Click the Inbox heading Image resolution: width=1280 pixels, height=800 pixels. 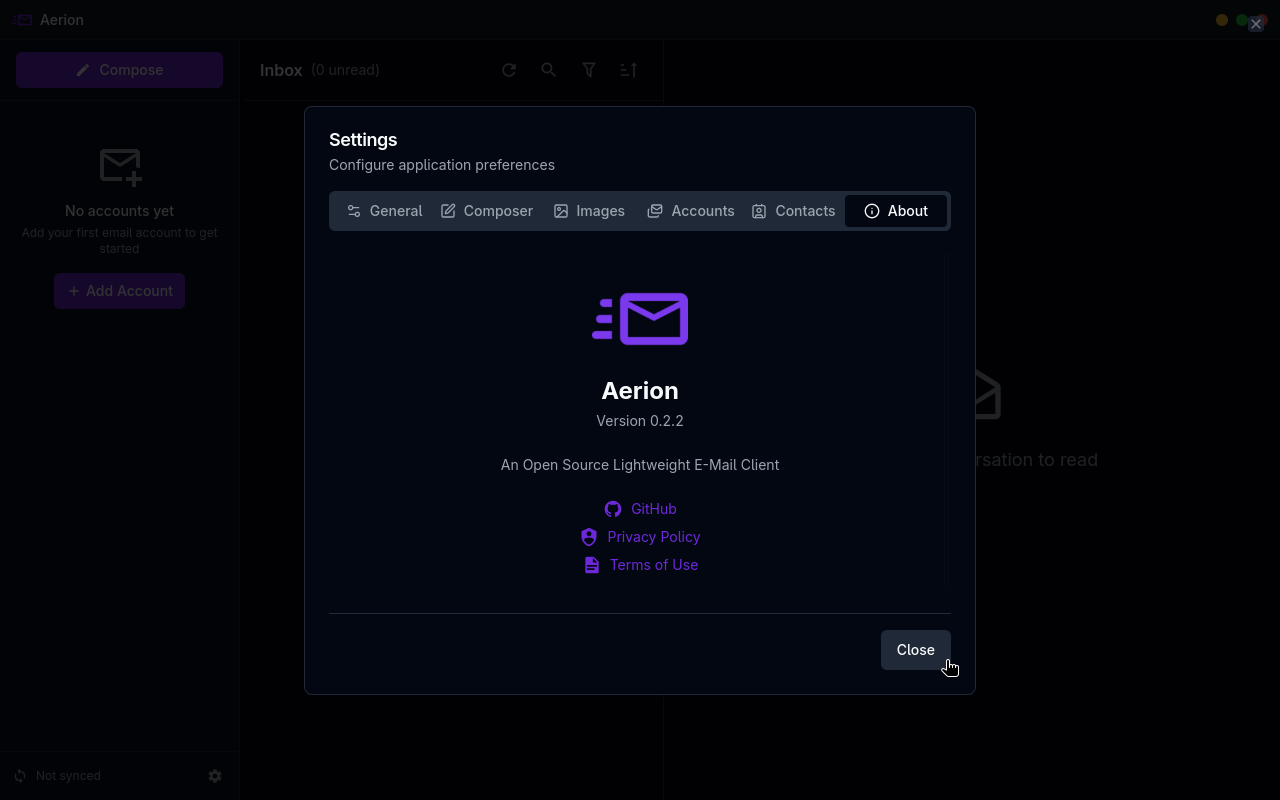pyautogui.click(x=281, y=70)
